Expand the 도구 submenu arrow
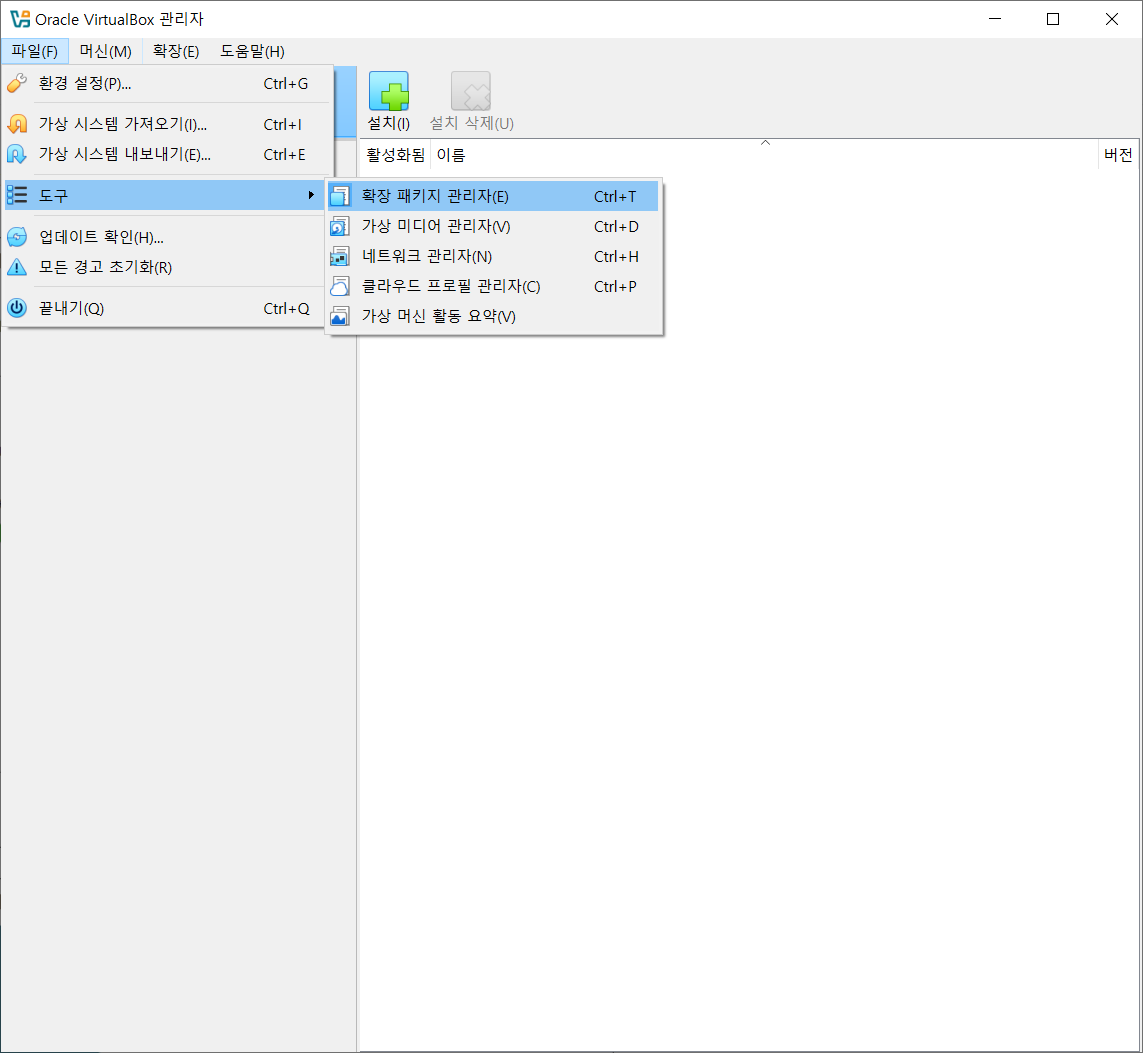The image size is (1143, 1053). click(x=311, y=195)
